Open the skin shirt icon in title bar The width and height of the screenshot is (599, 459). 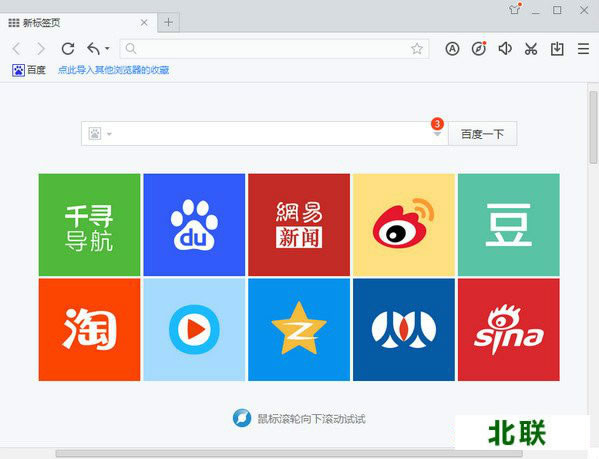pos(515,9)
